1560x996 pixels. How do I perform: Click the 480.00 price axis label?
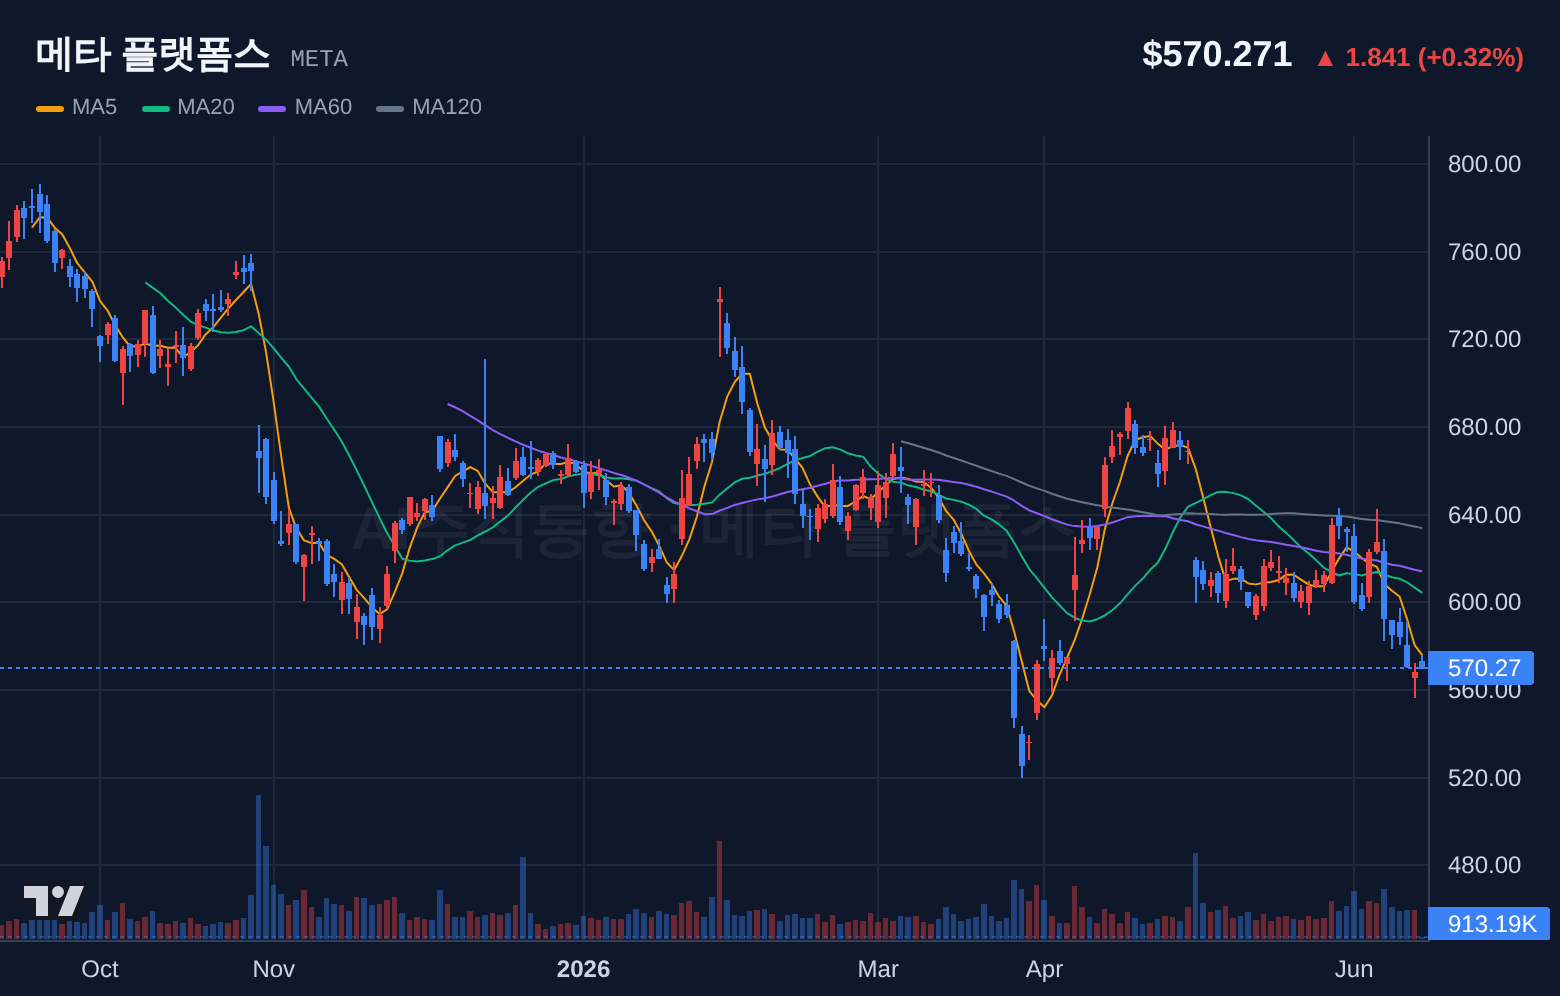pos(1484,865)
